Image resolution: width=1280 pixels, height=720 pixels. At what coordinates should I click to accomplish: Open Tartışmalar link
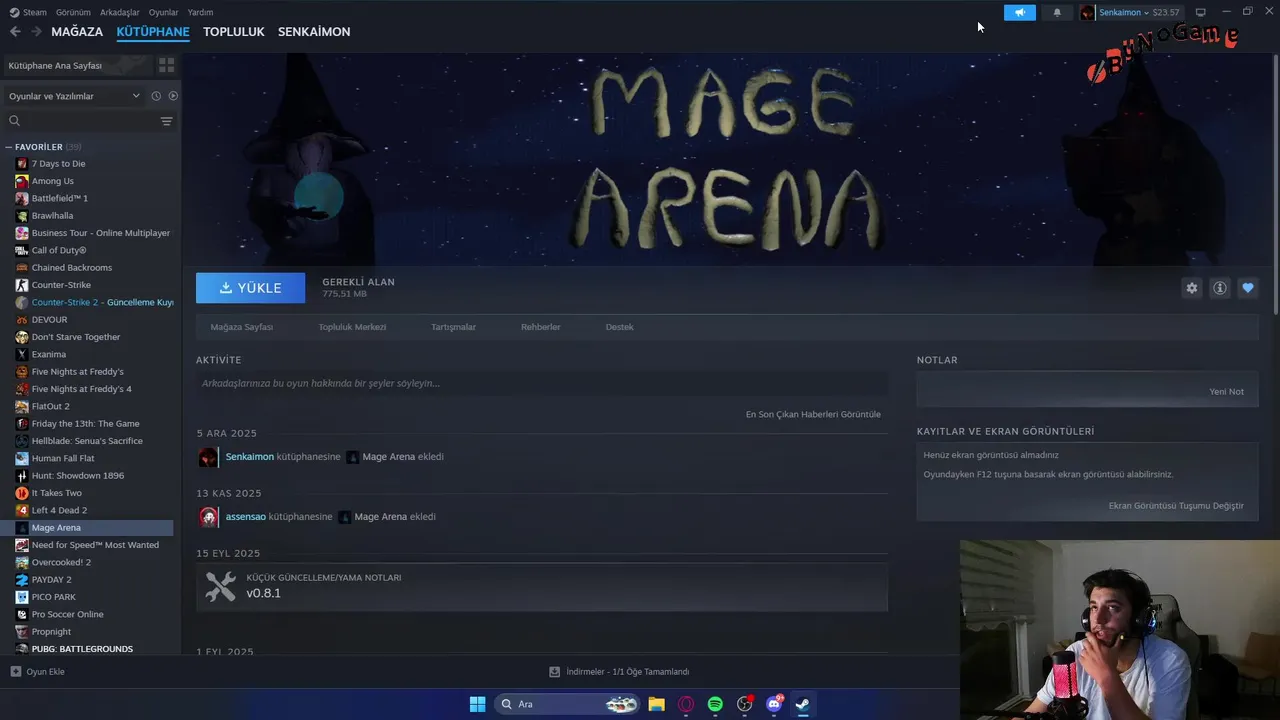453,327
